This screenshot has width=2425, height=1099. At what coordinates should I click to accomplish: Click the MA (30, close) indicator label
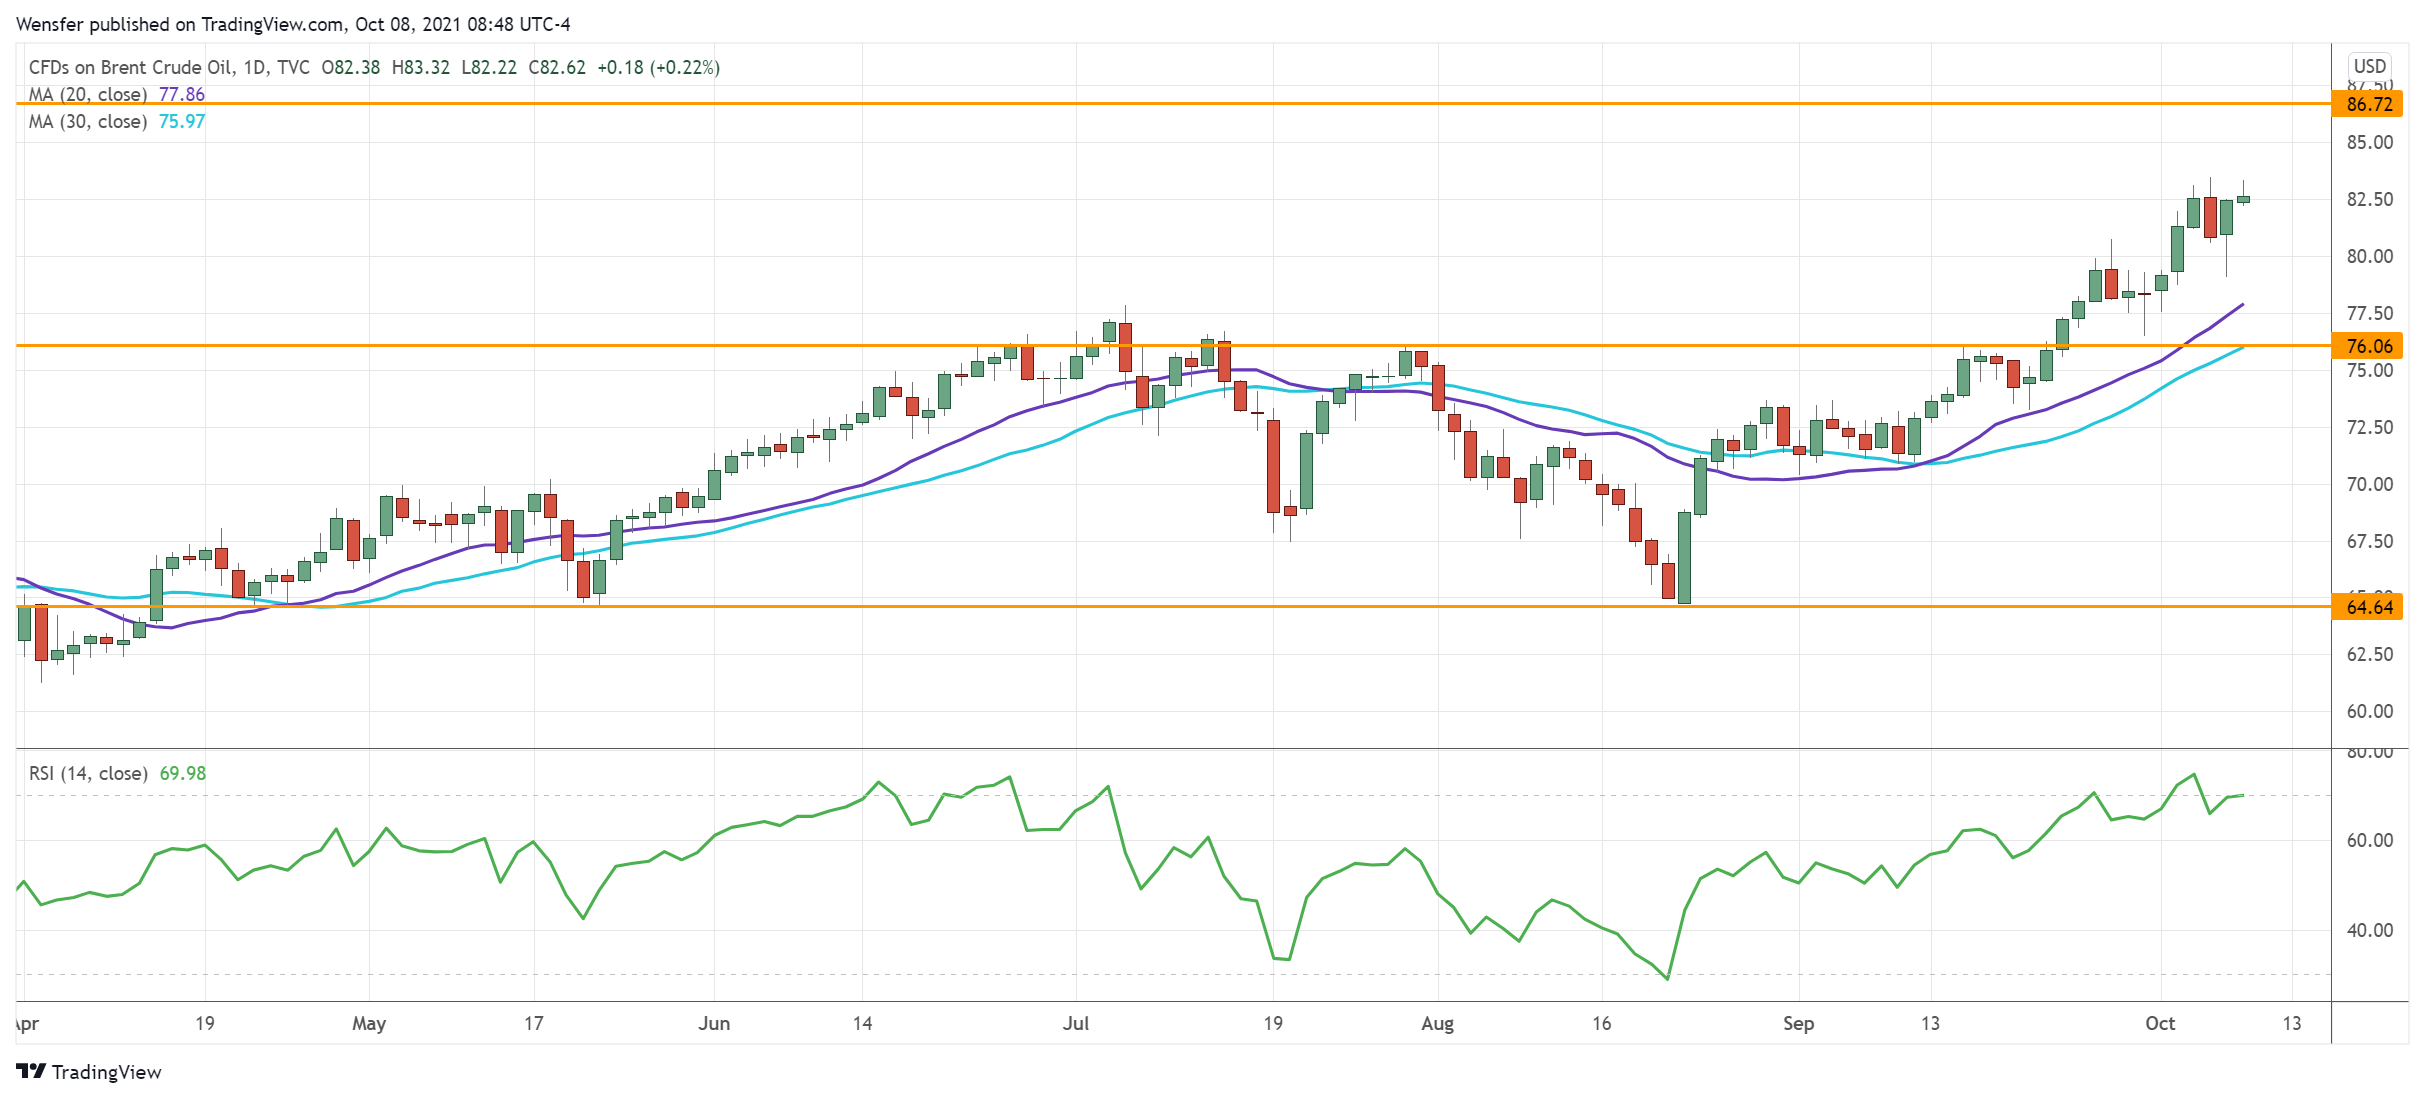pyautogui.click(x=88, y=121)
